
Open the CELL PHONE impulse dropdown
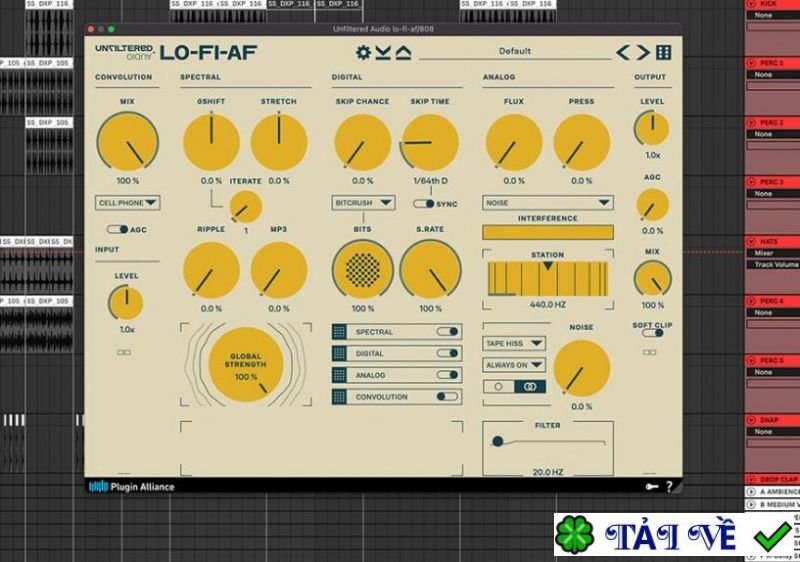(128, 203)
